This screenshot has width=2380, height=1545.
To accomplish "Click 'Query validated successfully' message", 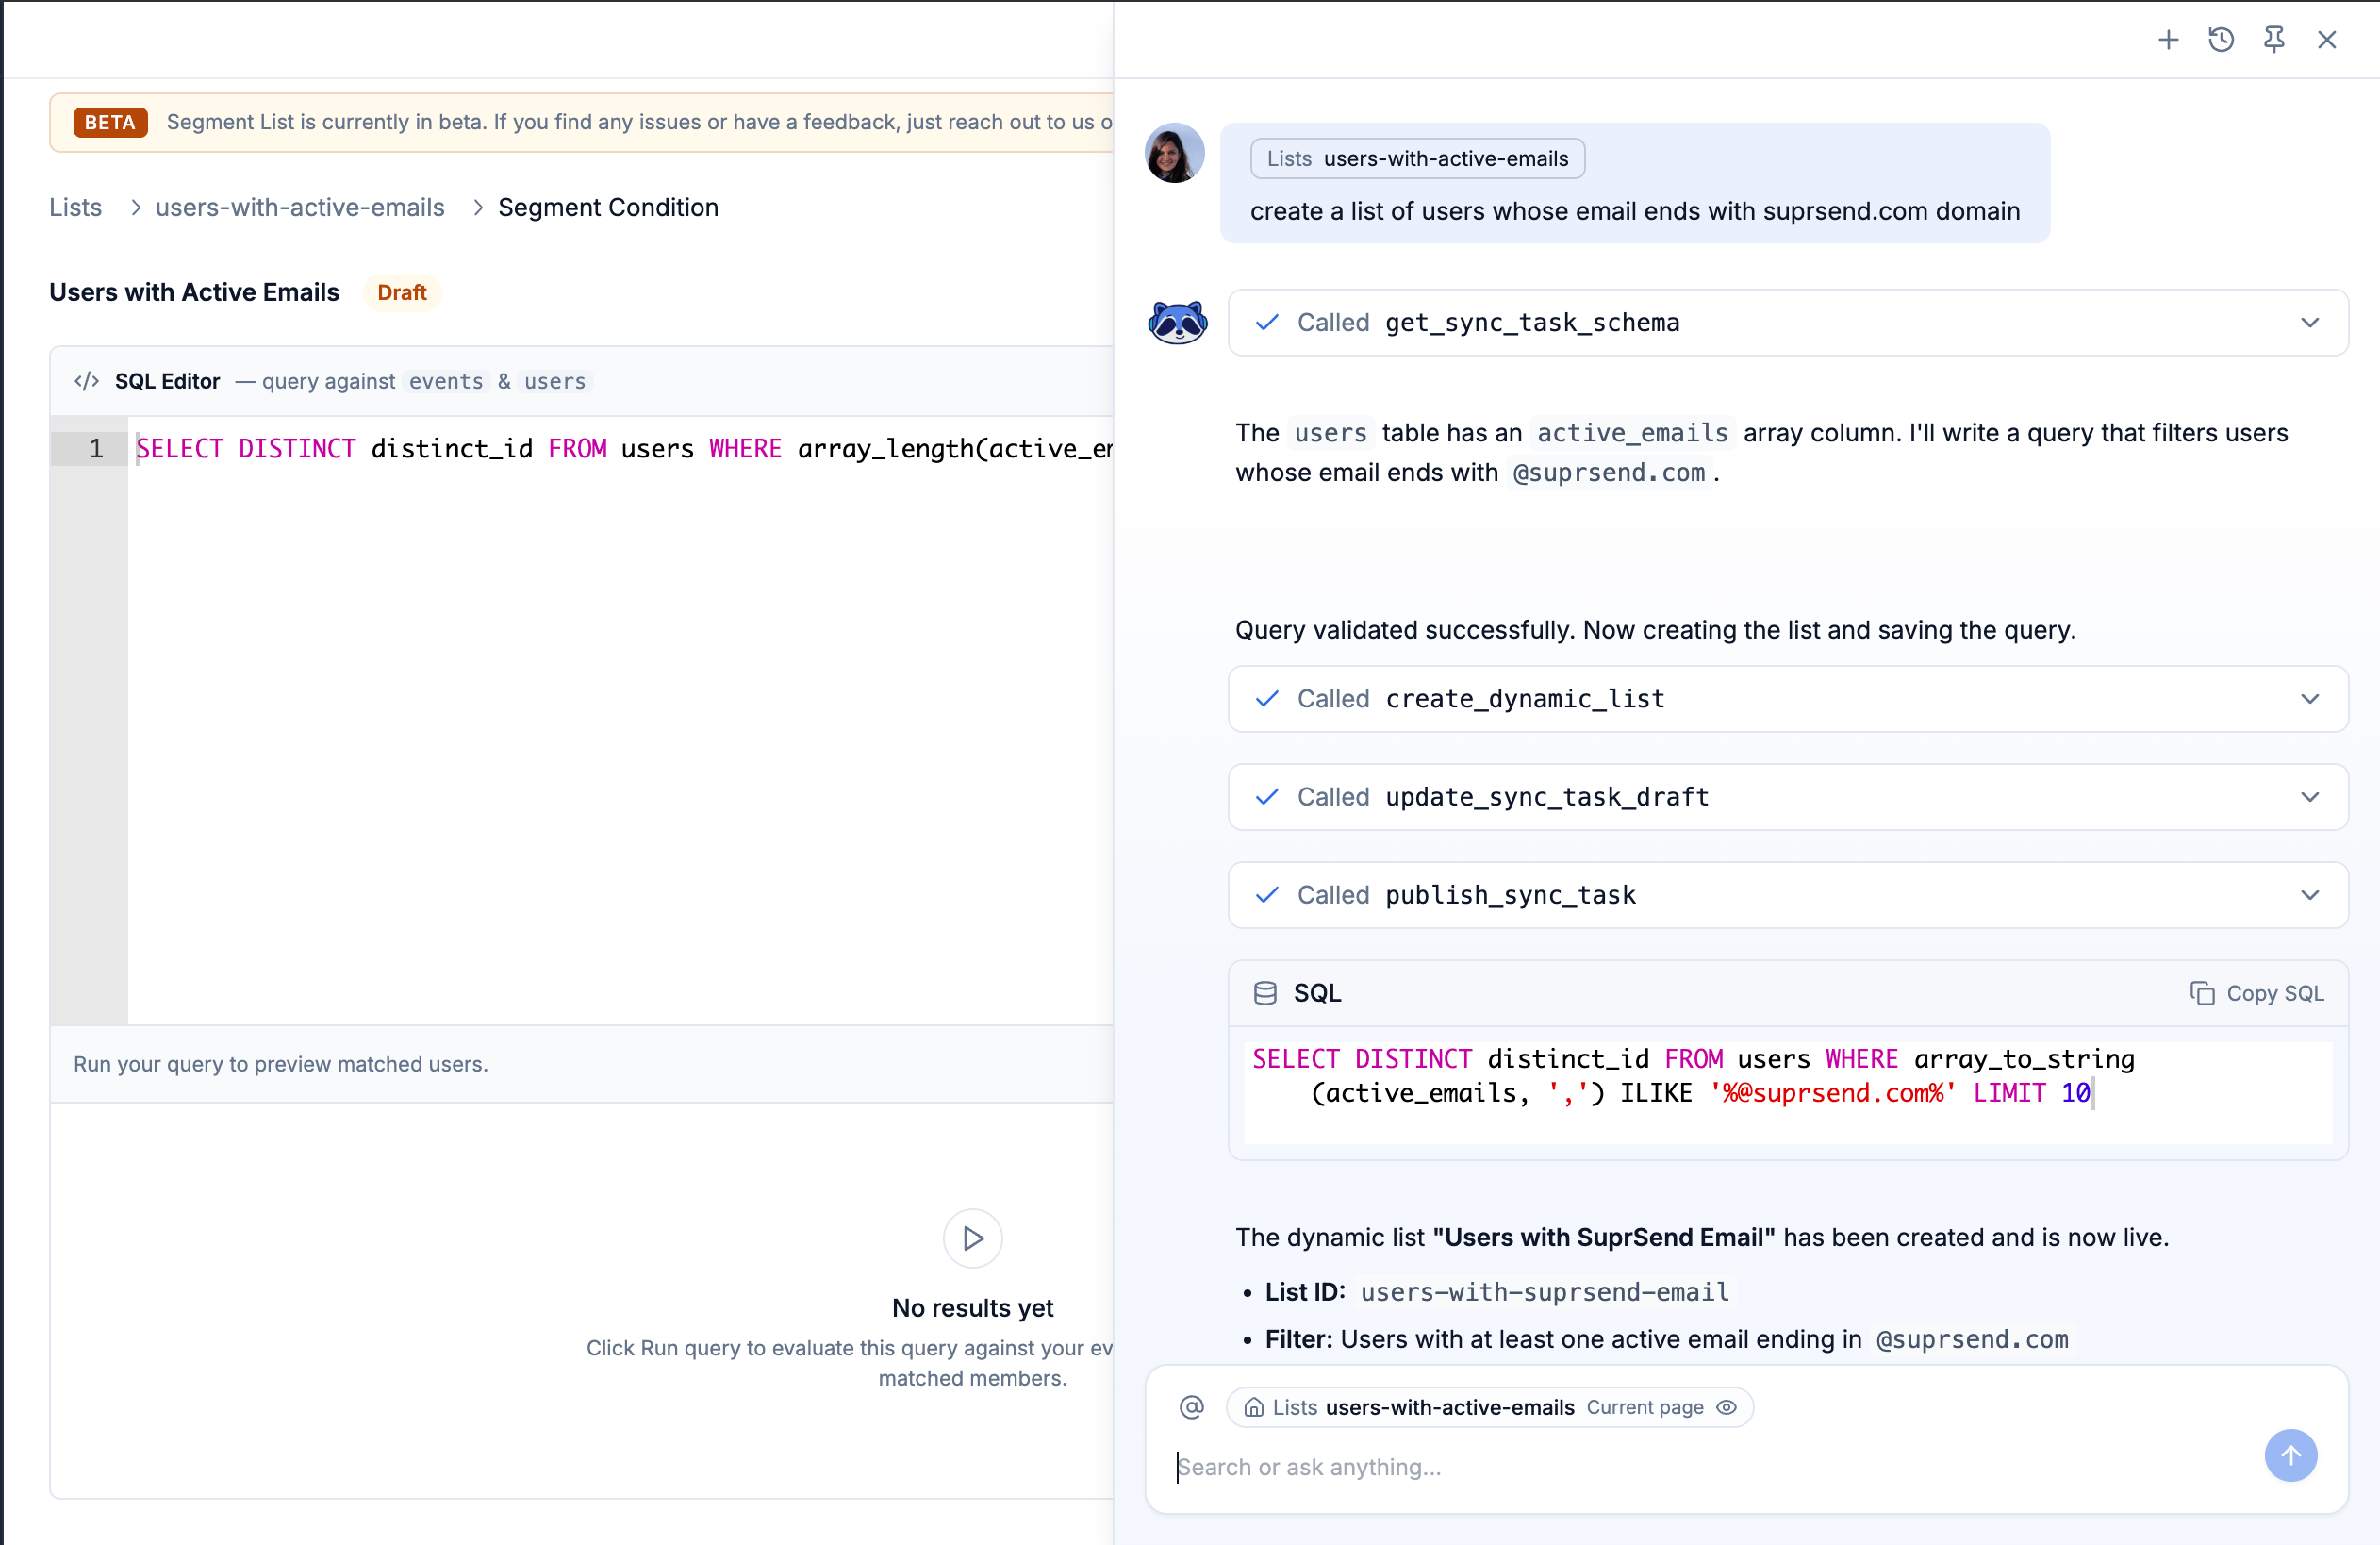I will tap(1655, 630).
